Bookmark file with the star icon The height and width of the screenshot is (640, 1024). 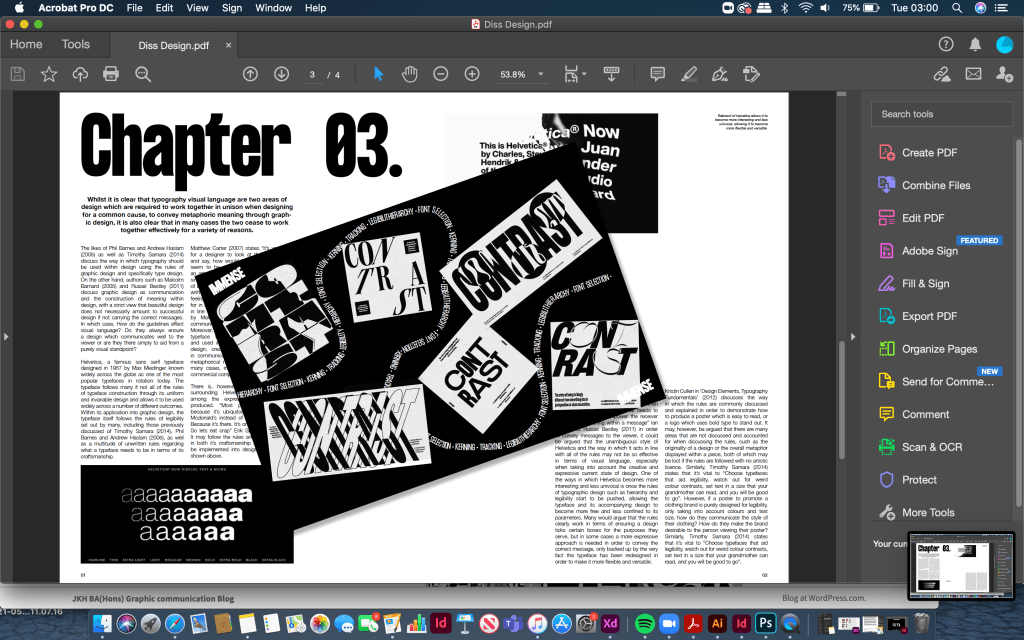[48, 74]
